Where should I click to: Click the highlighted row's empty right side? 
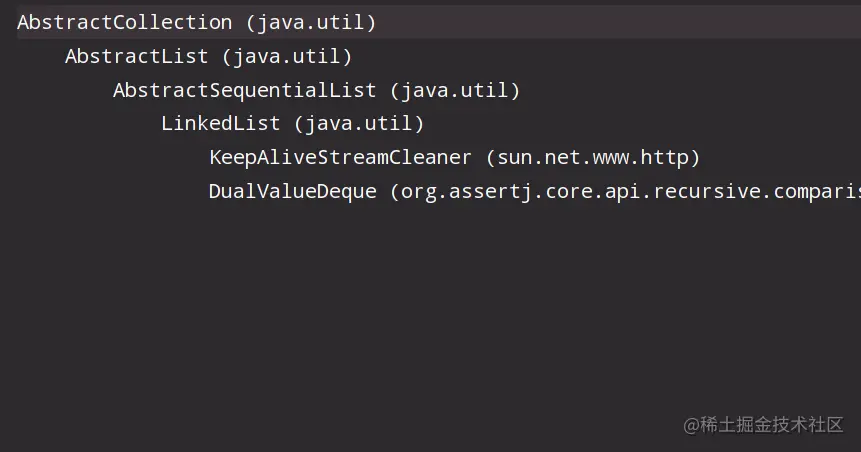pyautogui.click(x=620, y=22)
